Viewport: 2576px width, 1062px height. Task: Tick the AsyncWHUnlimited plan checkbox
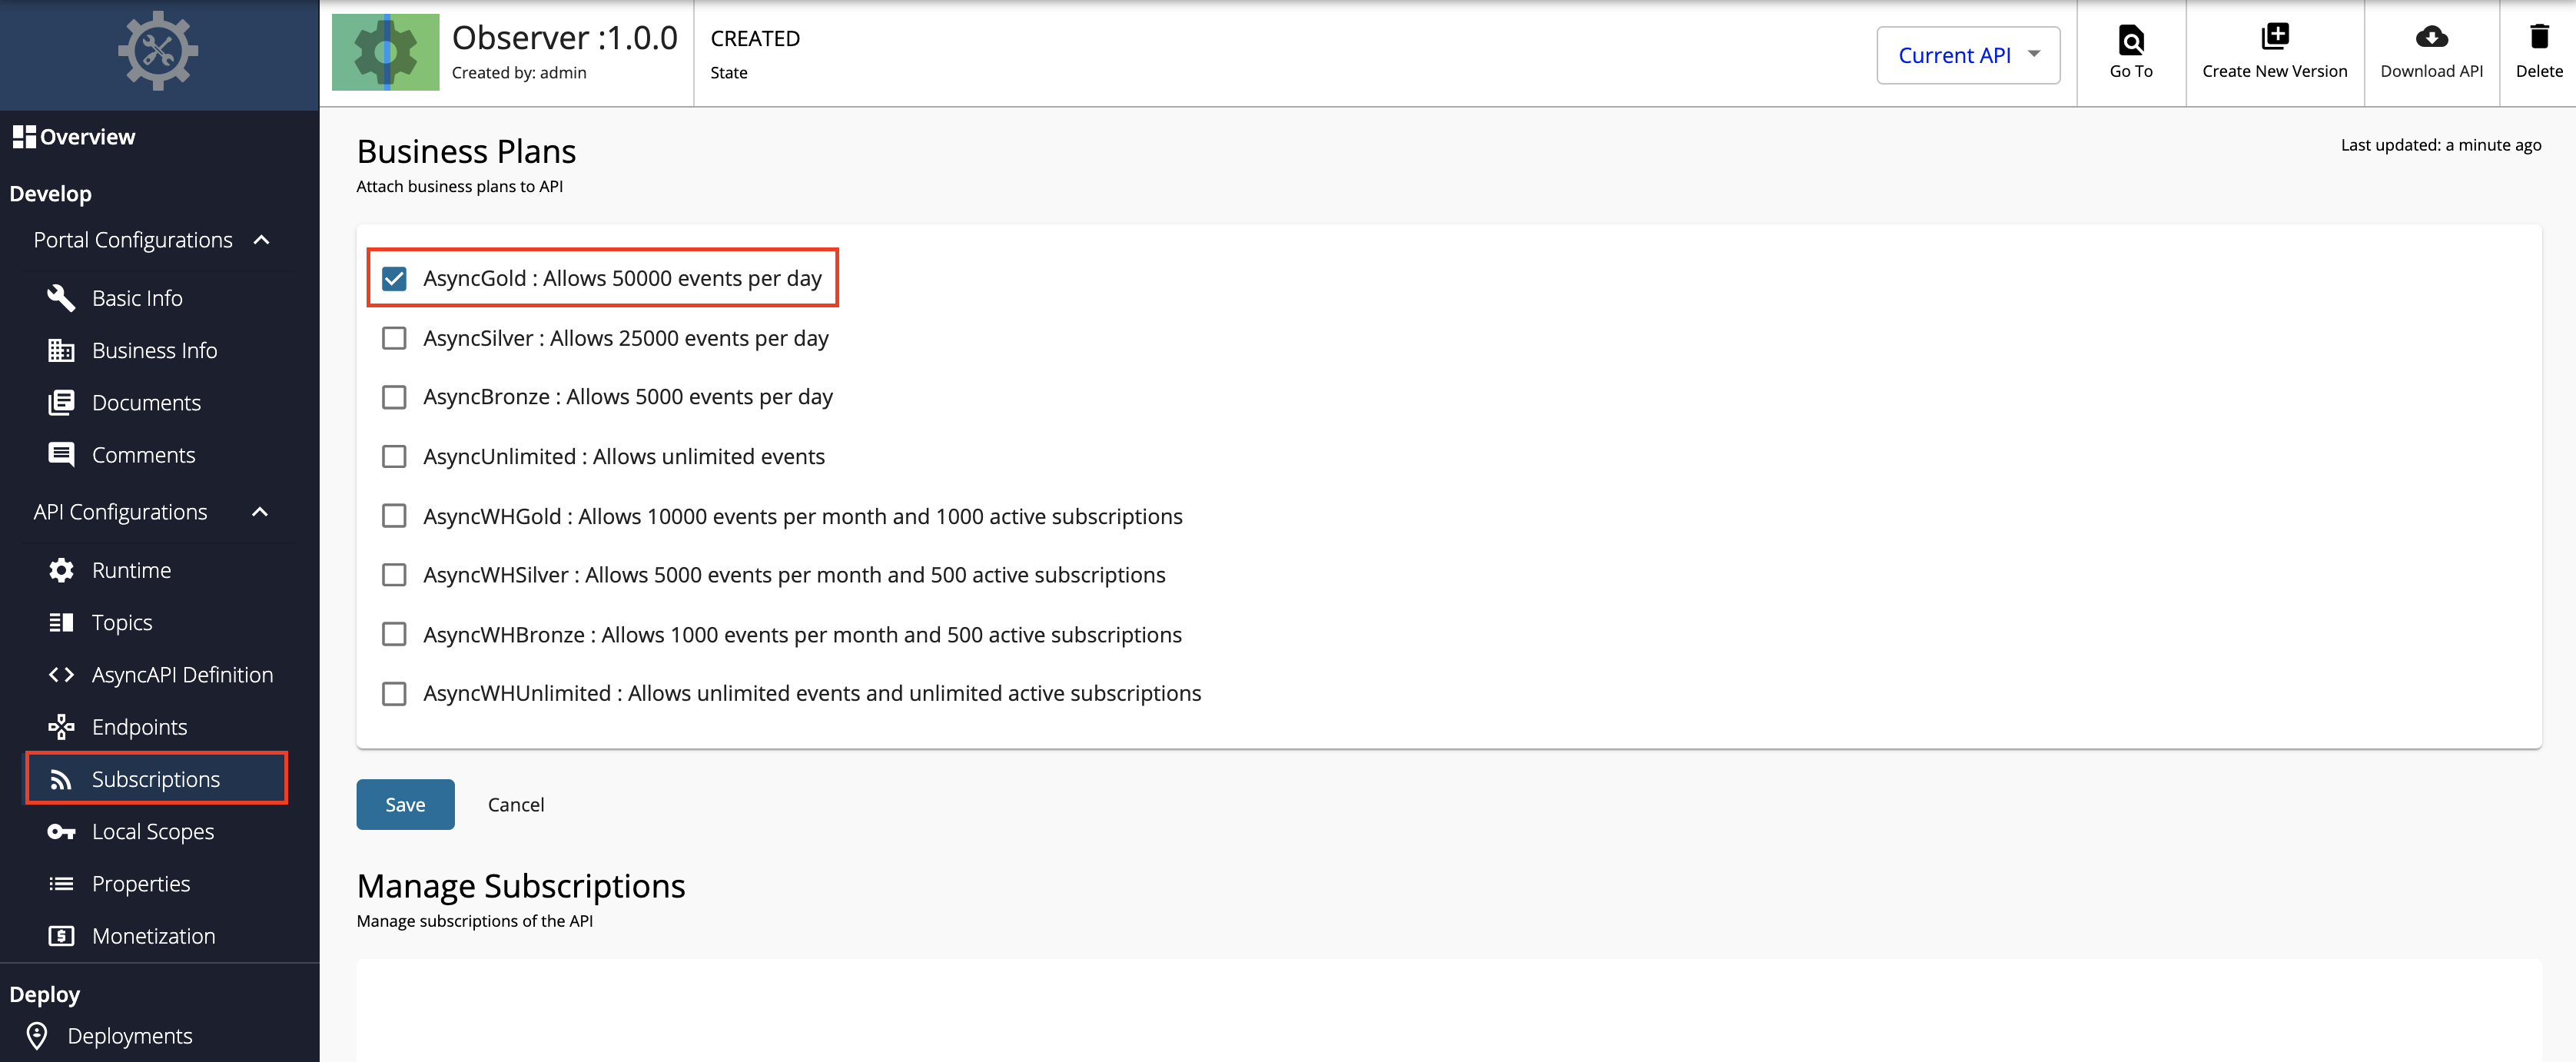pyautogui.click(x=394, y=694)
